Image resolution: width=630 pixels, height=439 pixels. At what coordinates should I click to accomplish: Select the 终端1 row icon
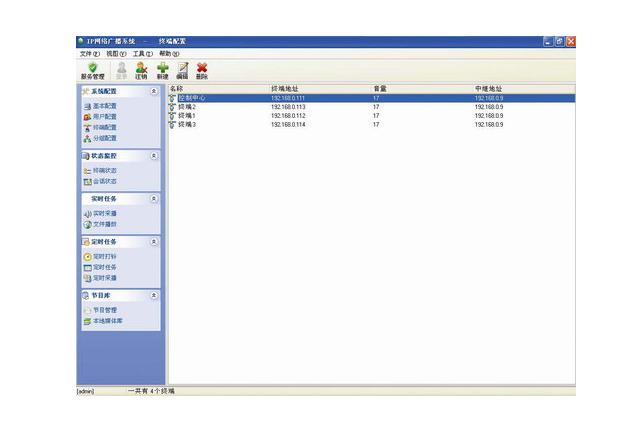[172, 116]
